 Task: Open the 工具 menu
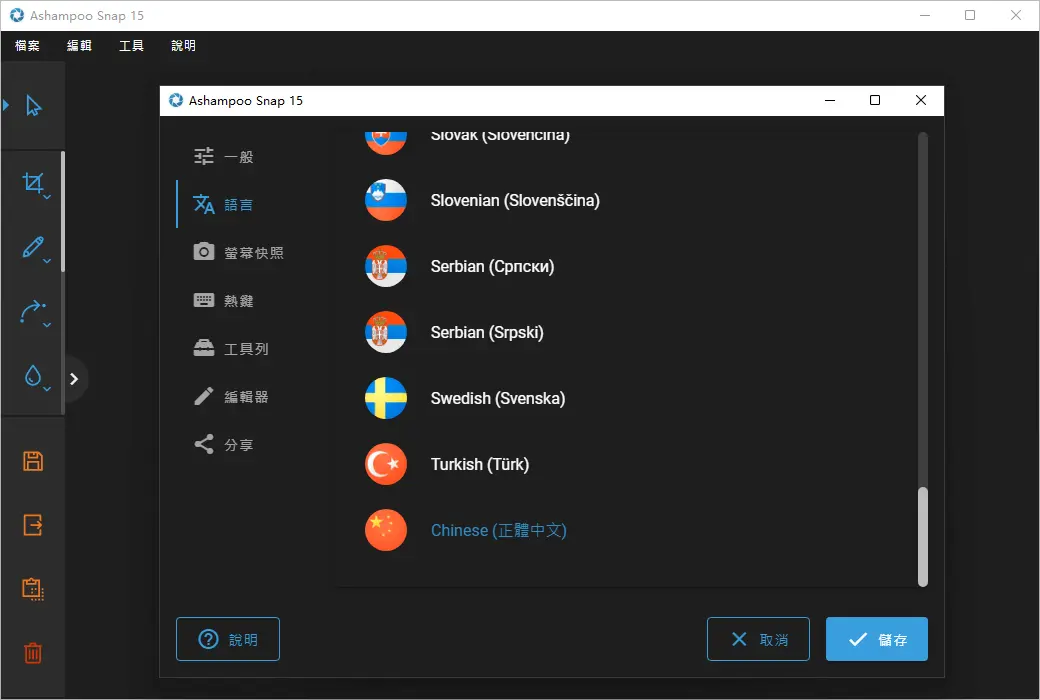click(131, 46)
